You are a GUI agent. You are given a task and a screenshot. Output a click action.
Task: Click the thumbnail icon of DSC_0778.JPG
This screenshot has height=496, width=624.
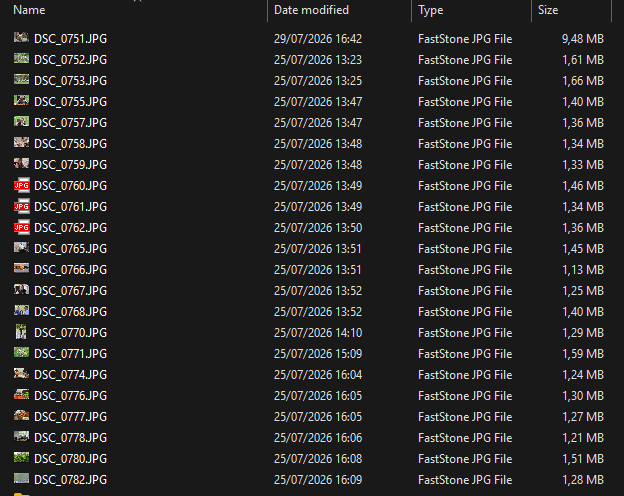point(21,436)
